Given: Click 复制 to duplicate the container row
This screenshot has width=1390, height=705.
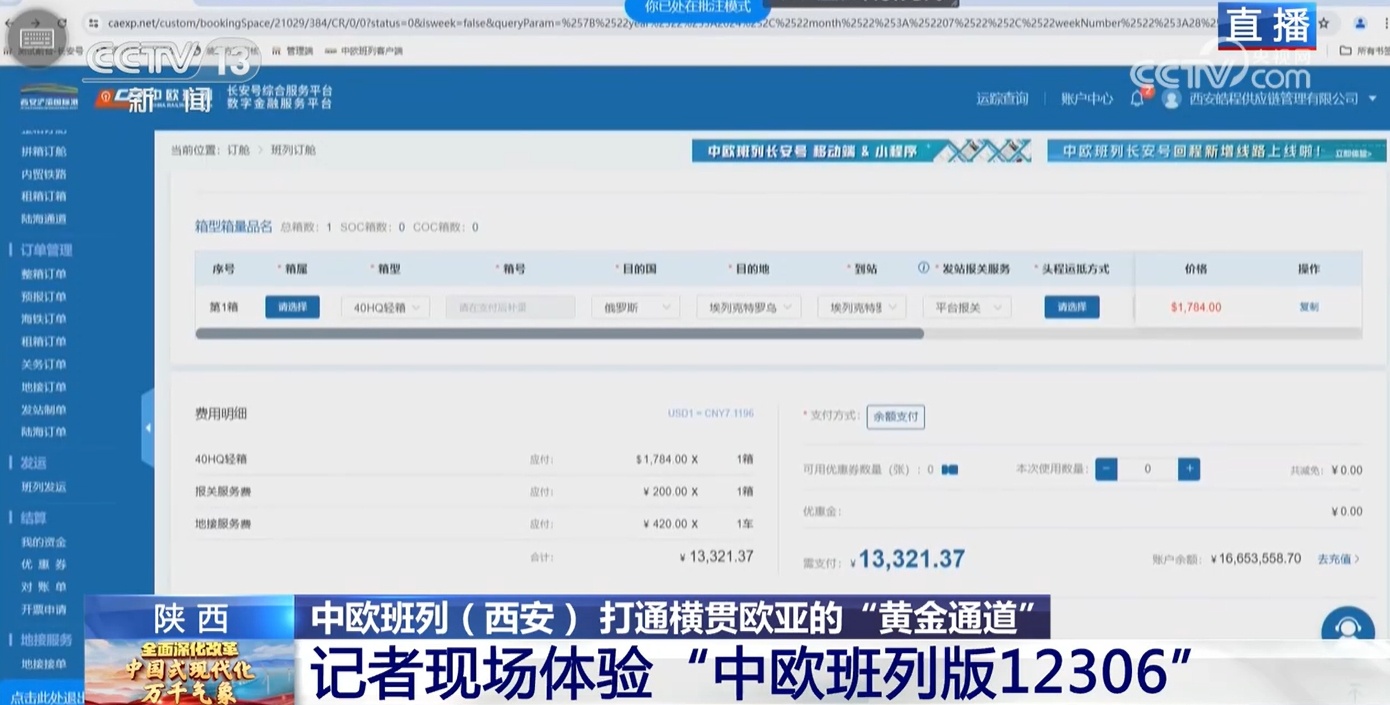Looking at the screenshot, I should [x=1308, y=307].
